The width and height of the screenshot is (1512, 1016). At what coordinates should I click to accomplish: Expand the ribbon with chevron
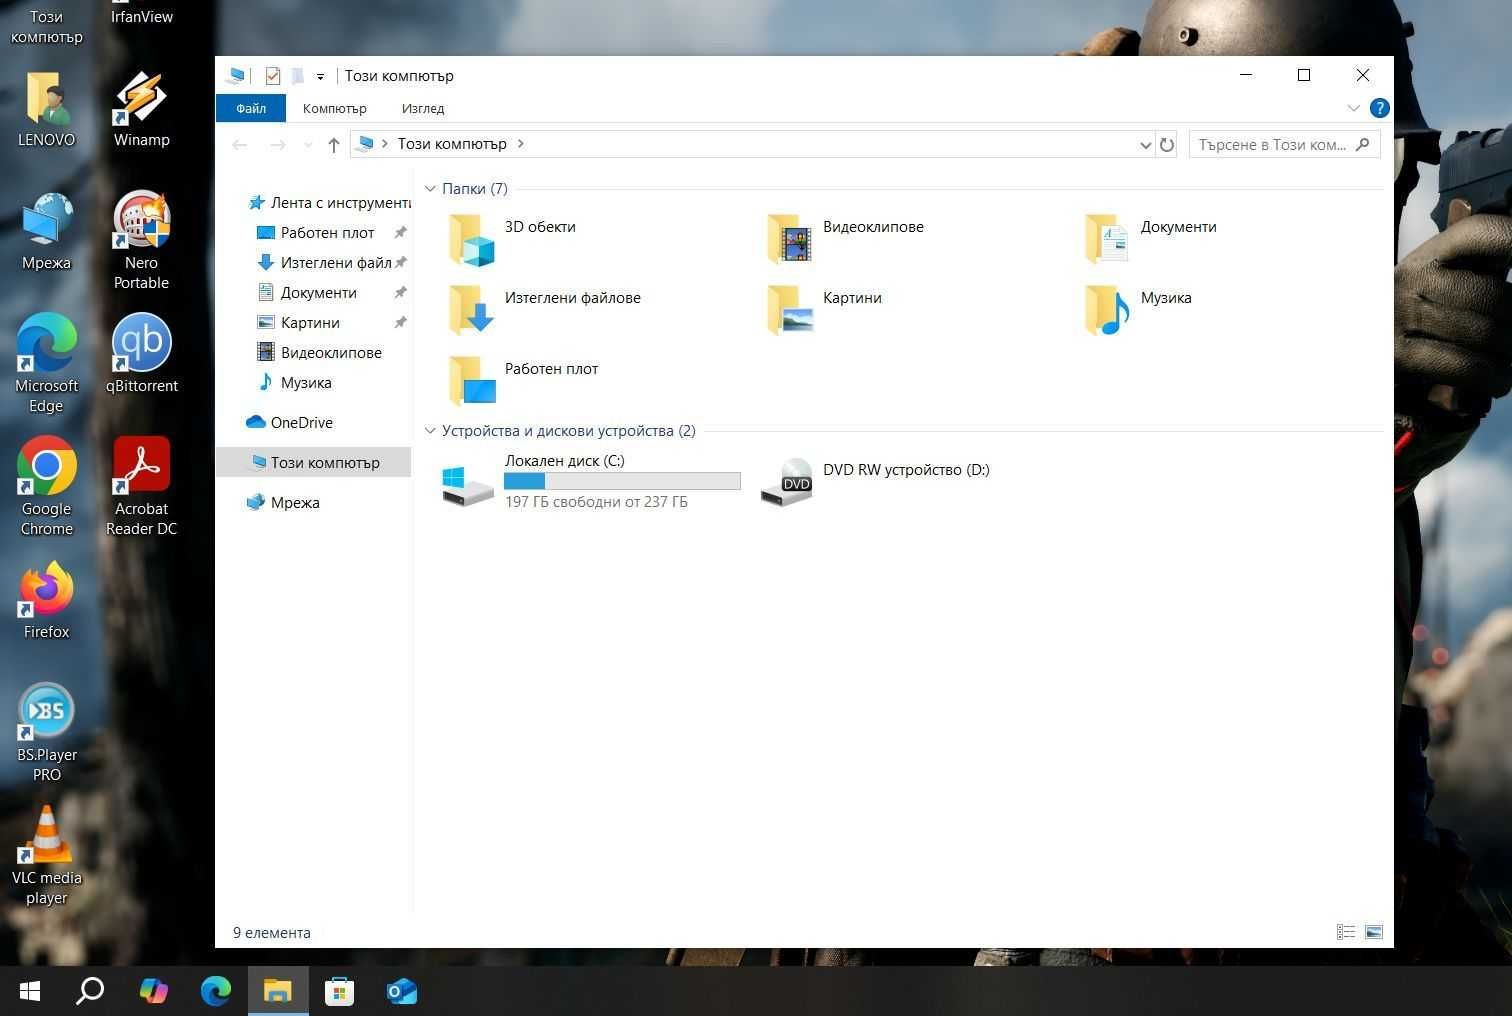point(1353,108)
